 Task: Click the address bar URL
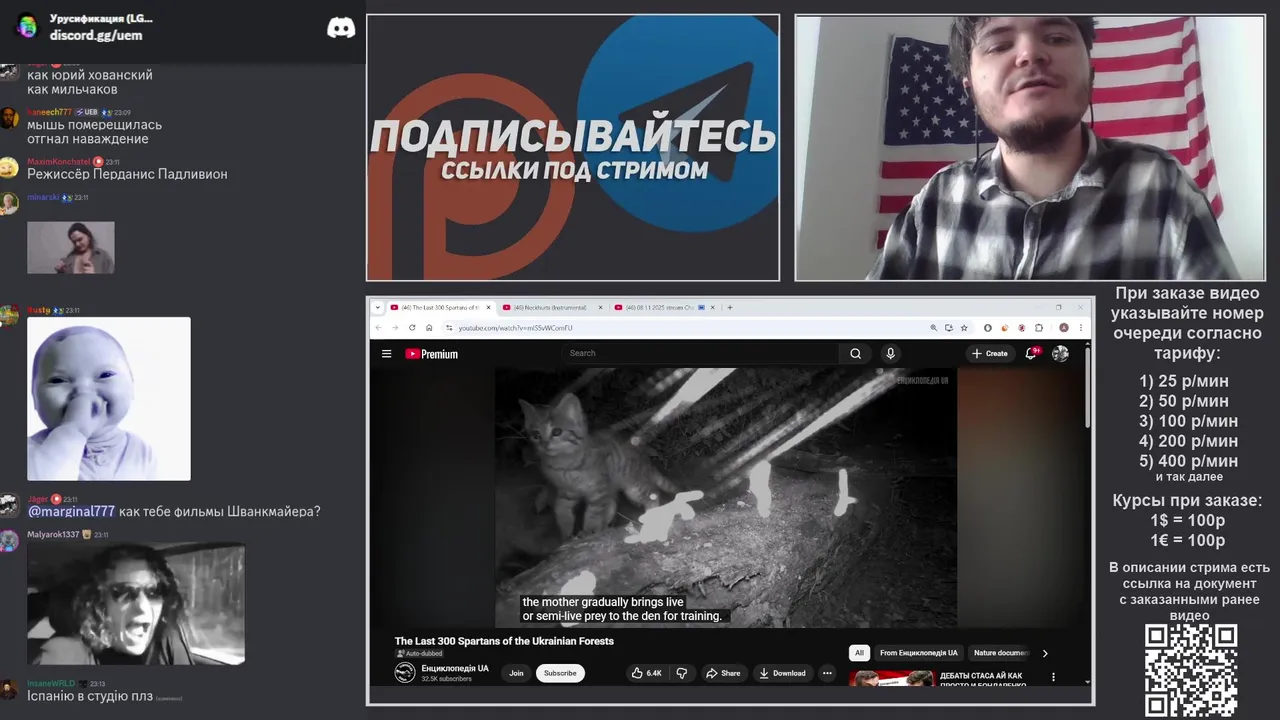click(x=516, y=328)
